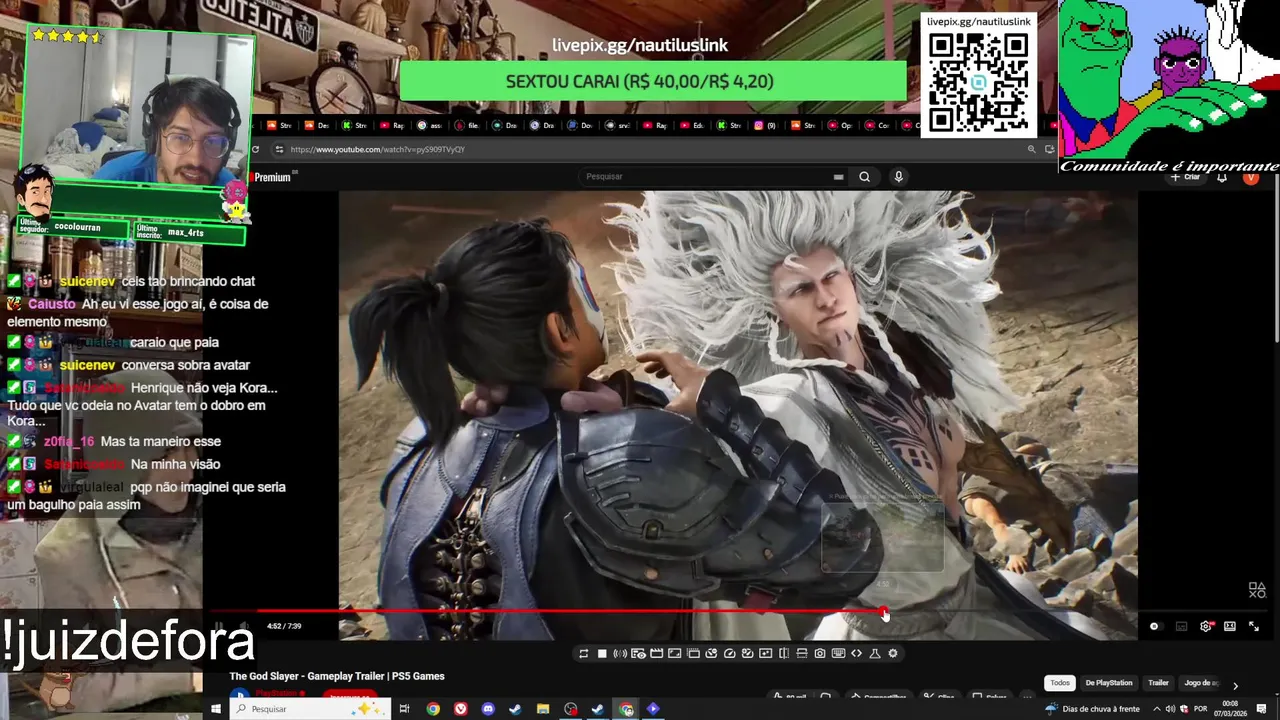
Task: Open the pop-up player icon
Action: pos(693,653)
